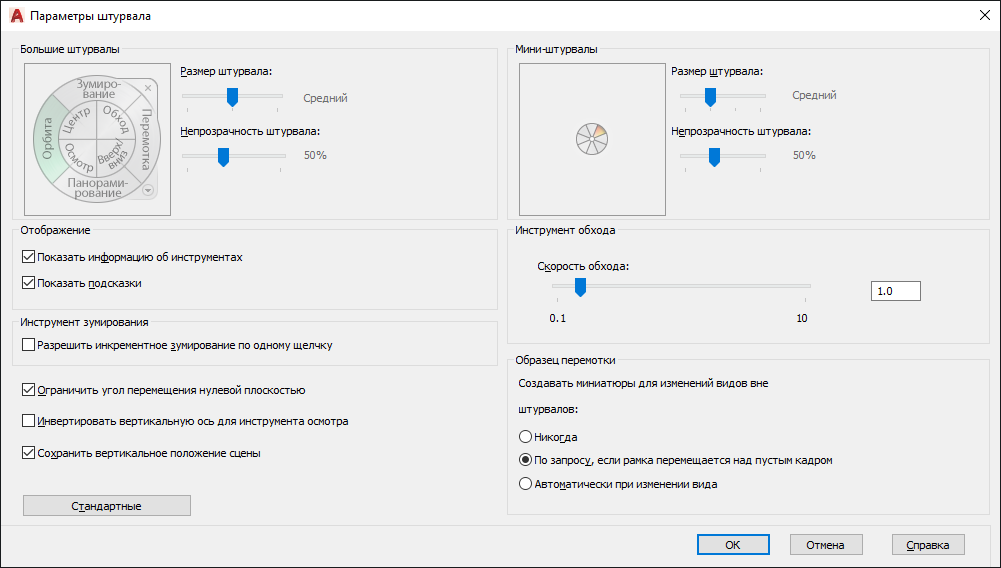Click the mini wheel preview icon
The image size is (1001, 568).
(592, 139)
